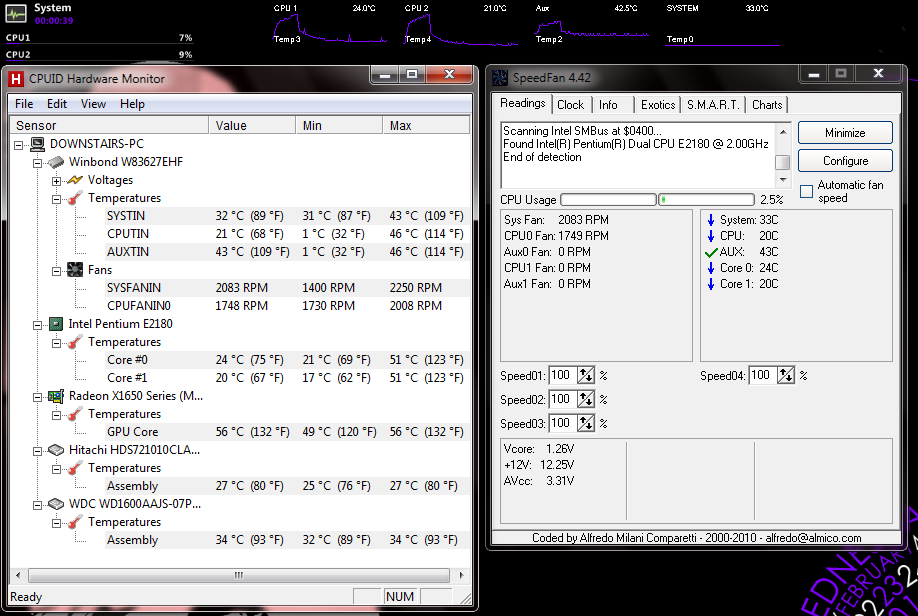Screen dimensions: 918x616
Task: Click the Value column header
Action: coord(252,126)
